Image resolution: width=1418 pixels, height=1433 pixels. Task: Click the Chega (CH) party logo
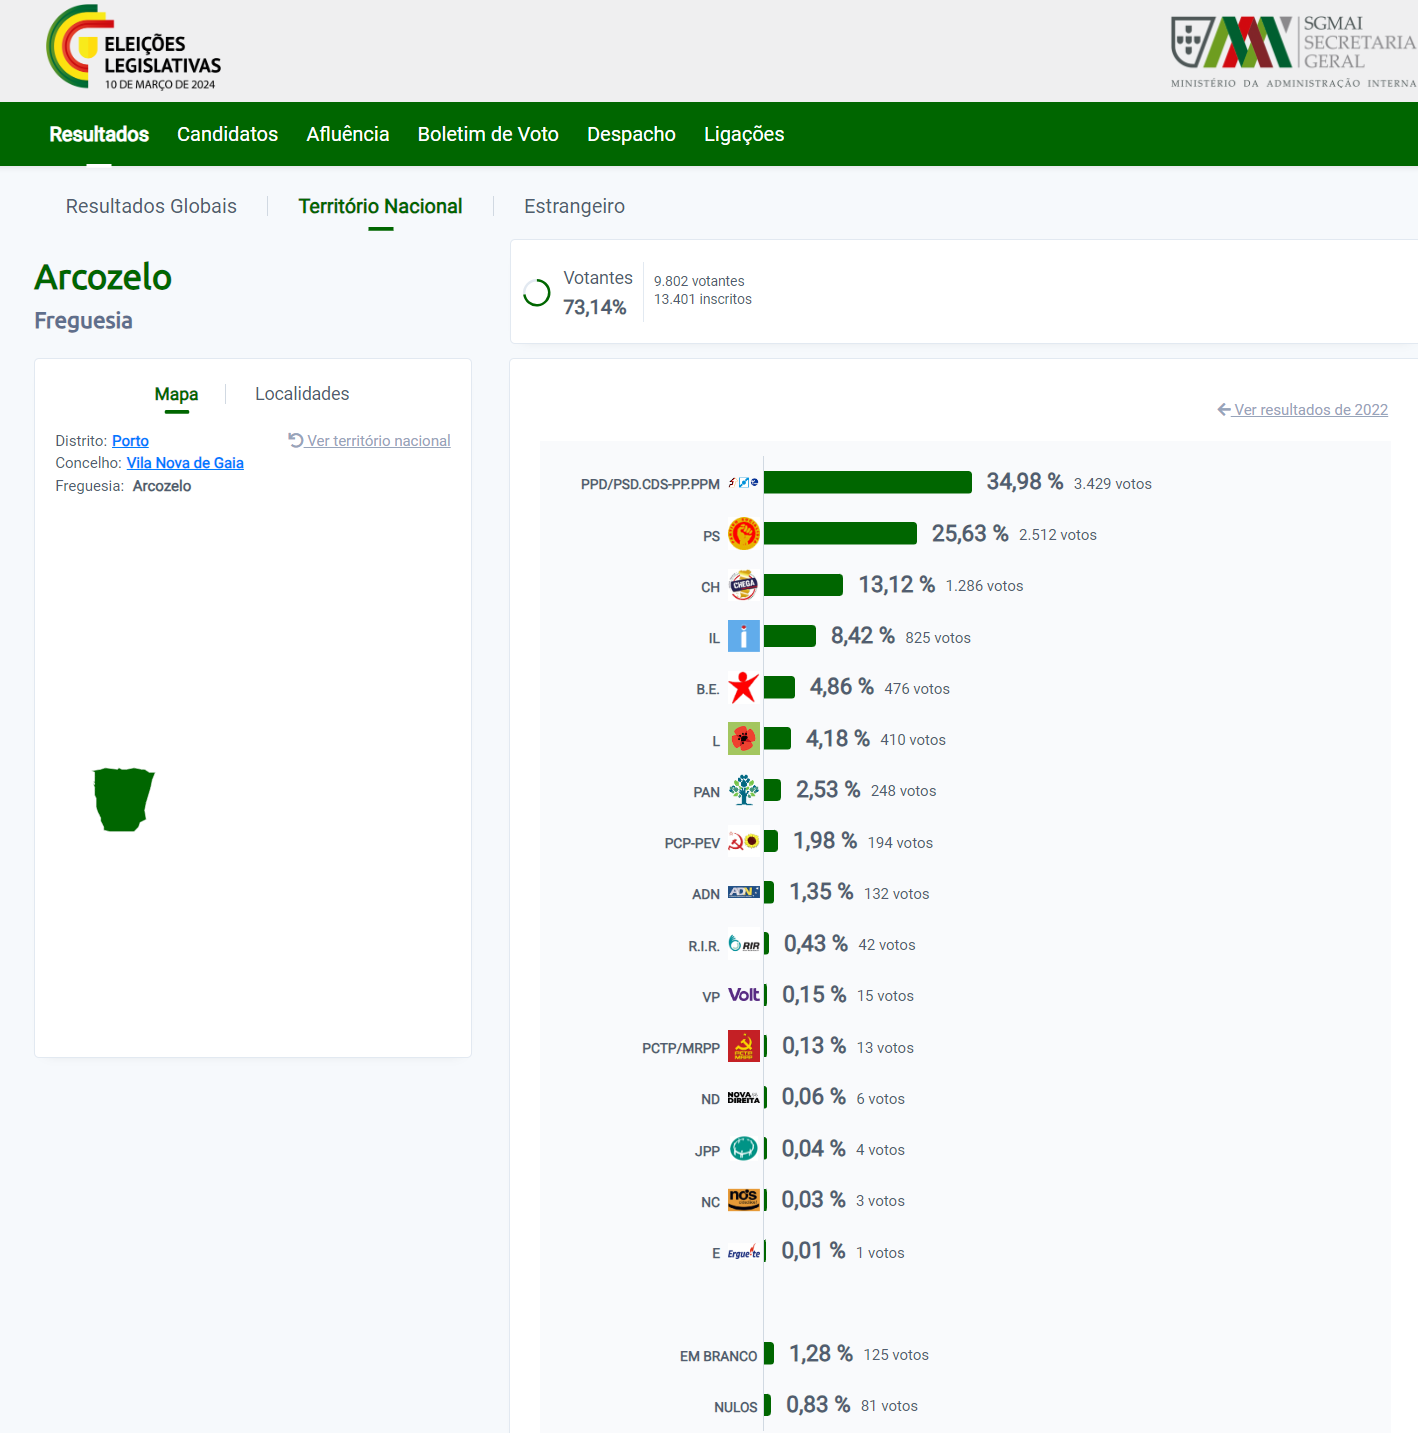click(743, 585)
